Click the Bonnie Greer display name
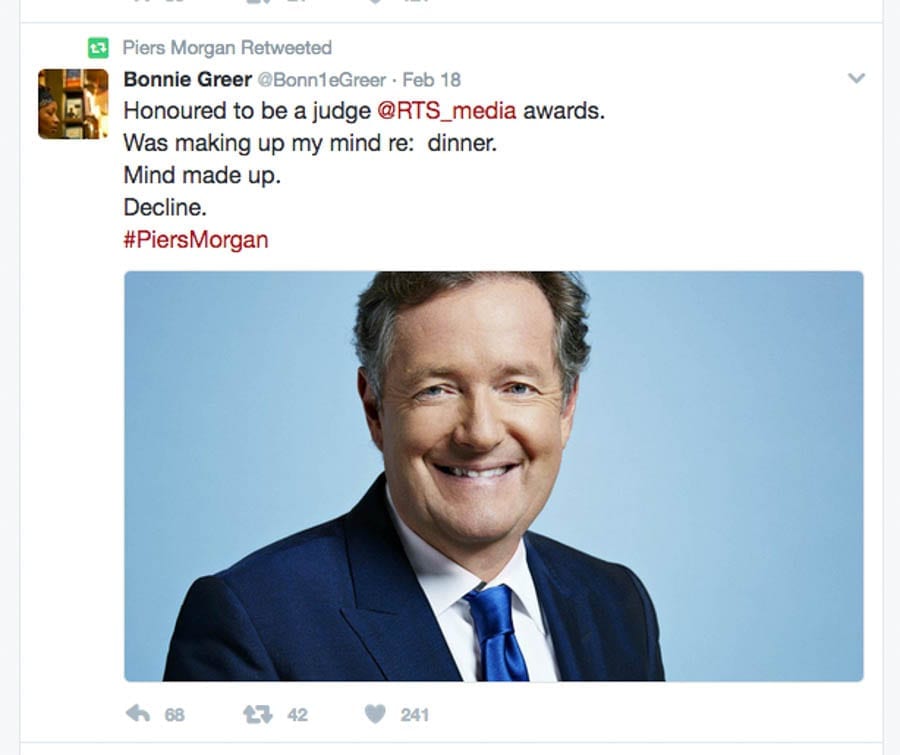The height and width of the screenshot is (755, 900). pos(188,79)
